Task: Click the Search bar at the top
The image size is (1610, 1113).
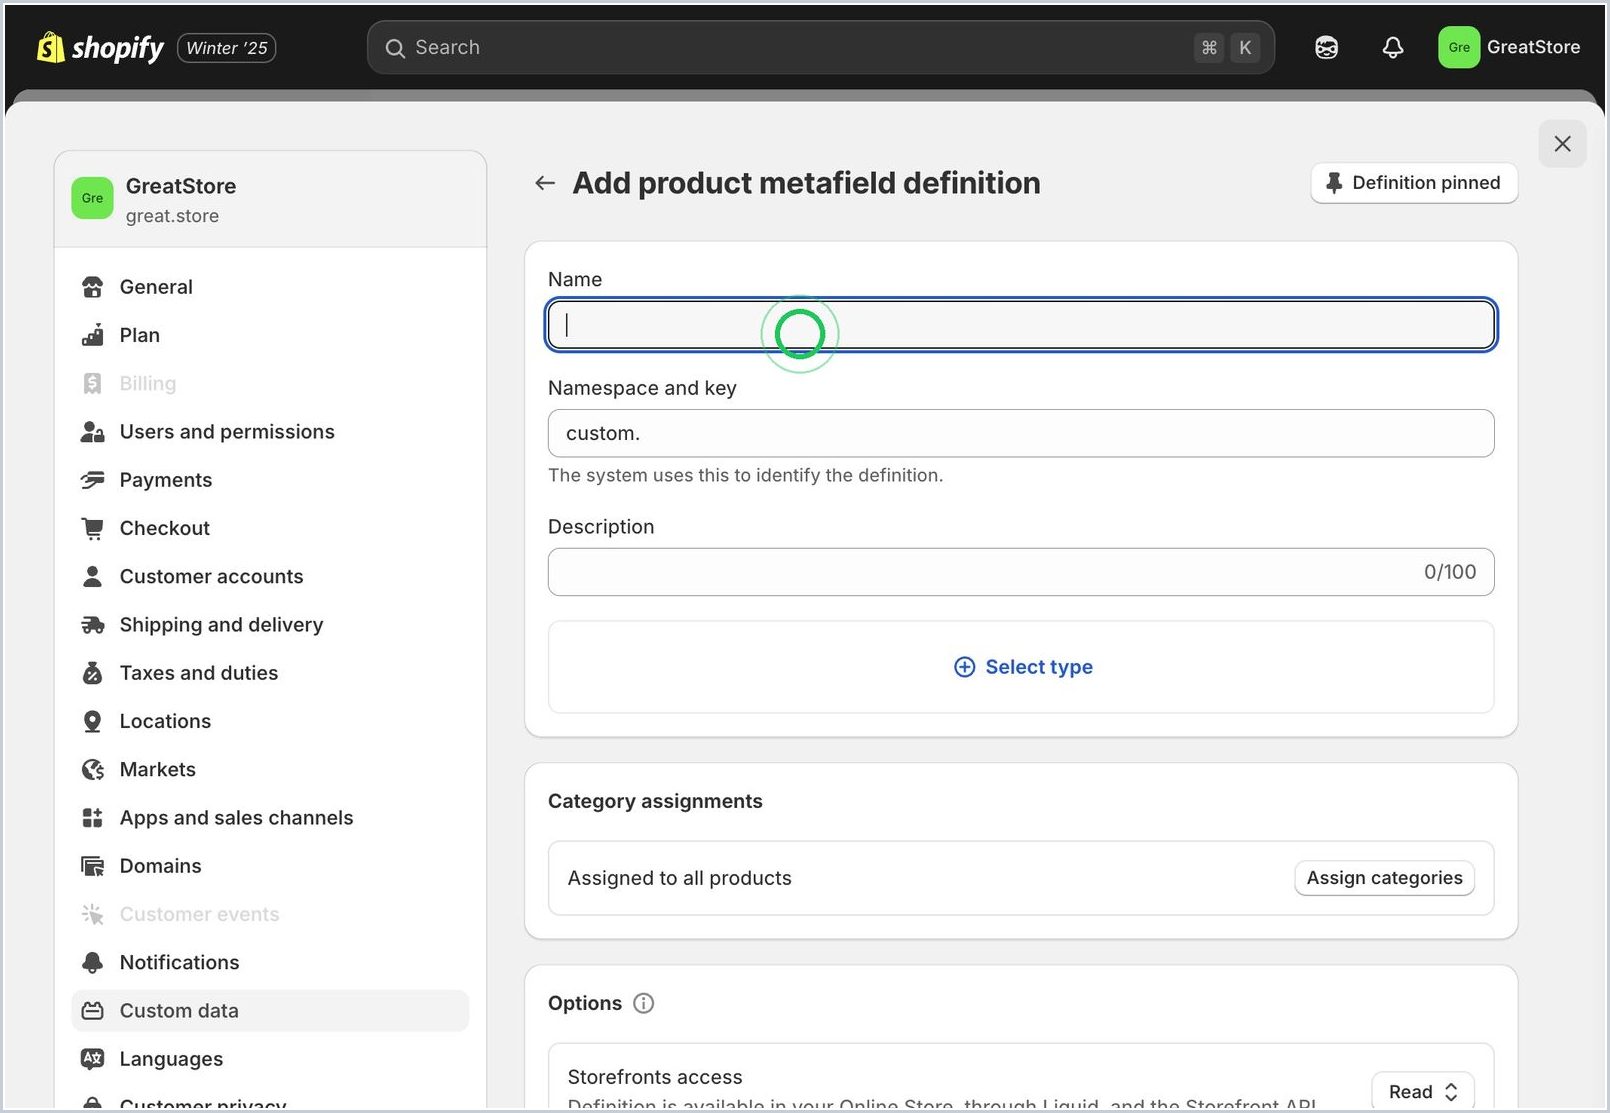Action: coord(821,47)
